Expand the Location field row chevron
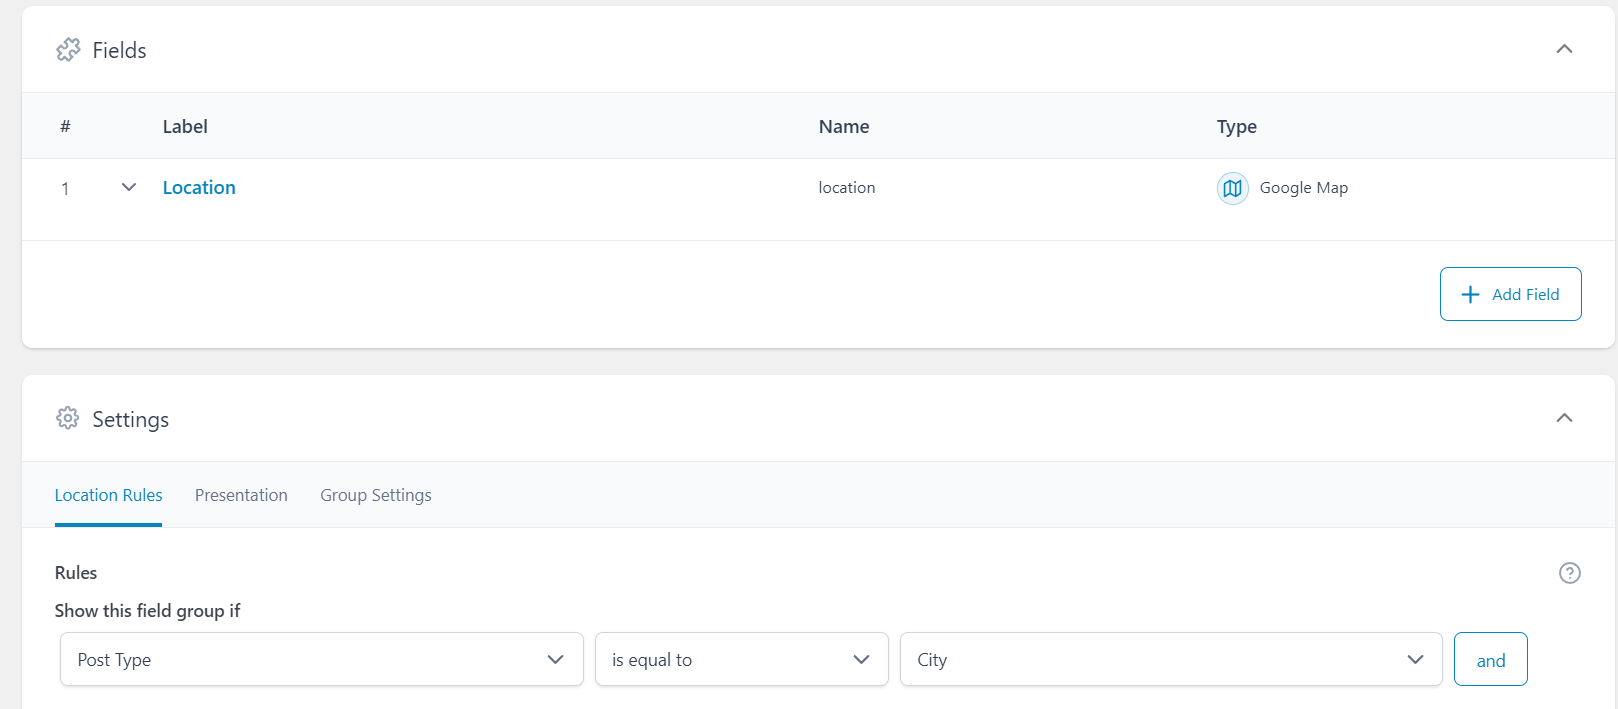This screenshot has height=709, width=1618. click(x=129, y=188)
